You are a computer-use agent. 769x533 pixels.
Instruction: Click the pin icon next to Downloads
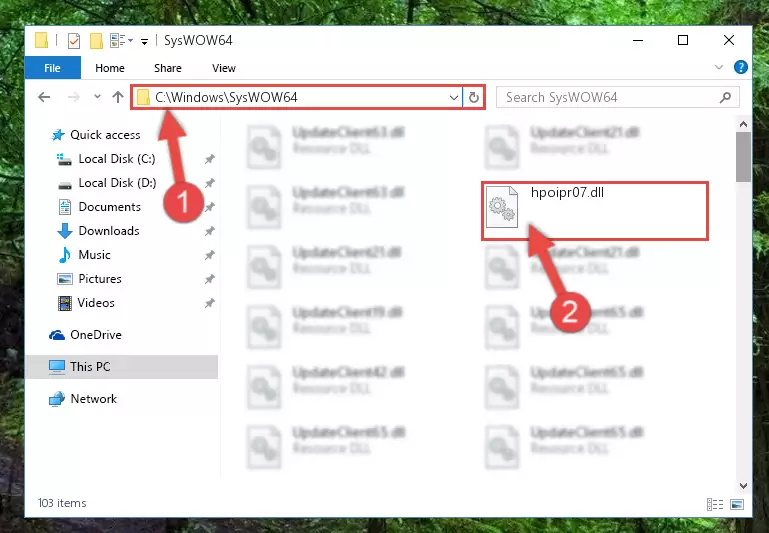coord(210,230)
